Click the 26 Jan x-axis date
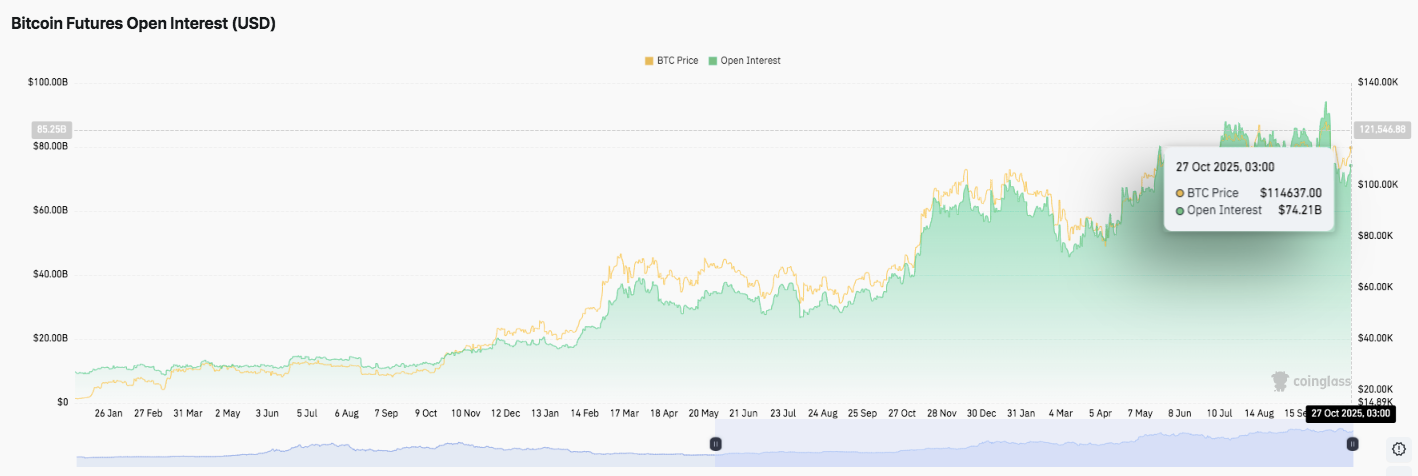The width and height of the screenshot is (1418, 476). [108, 412]
